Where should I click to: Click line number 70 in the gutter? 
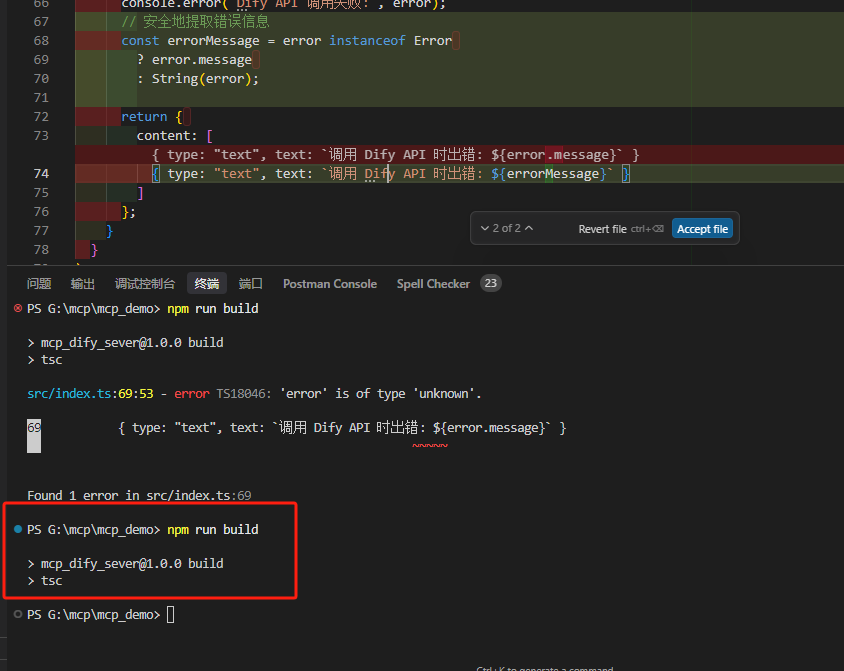tap(41, 79)
